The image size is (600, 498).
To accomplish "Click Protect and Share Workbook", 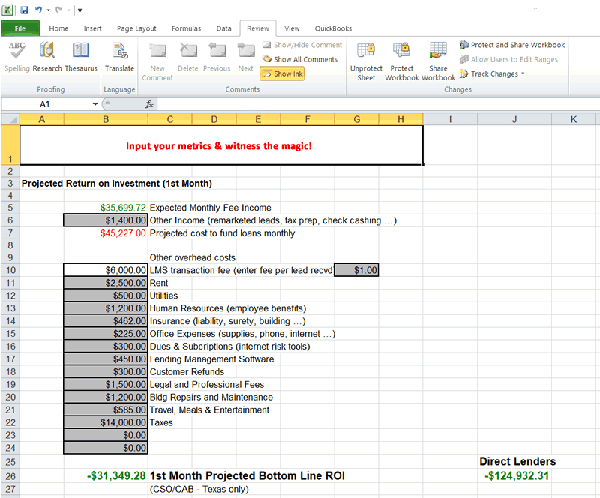I will [512, 45].
